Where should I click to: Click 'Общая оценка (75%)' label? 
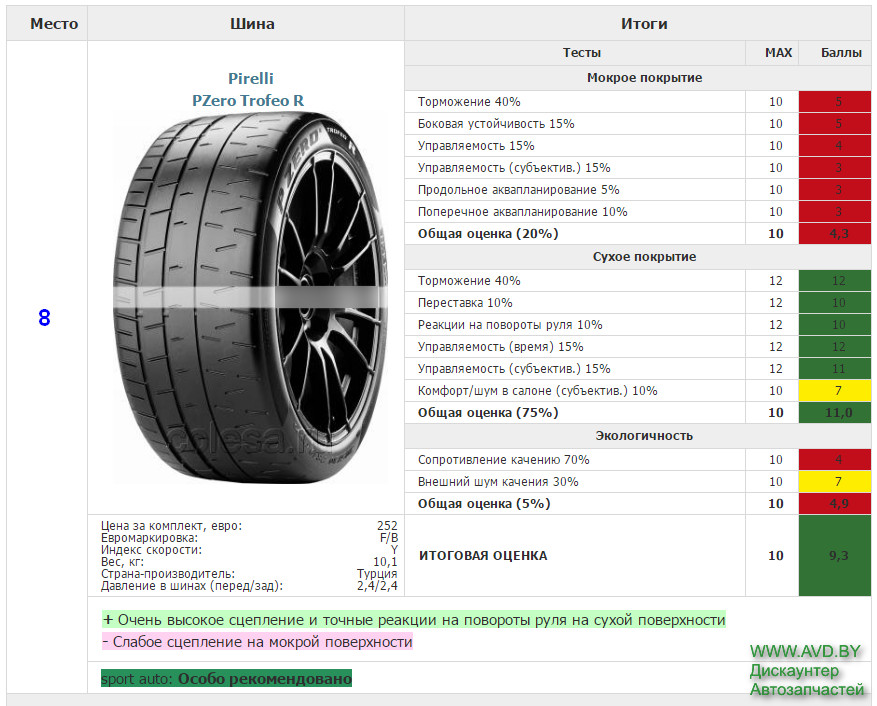point(488,413)
